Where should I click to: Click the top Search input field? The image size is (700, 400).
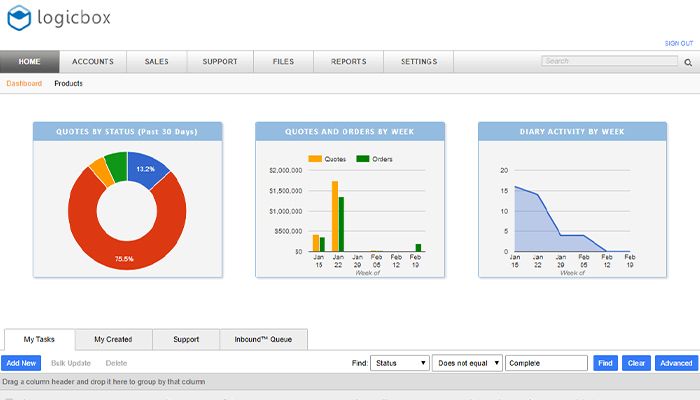(610, 61)
